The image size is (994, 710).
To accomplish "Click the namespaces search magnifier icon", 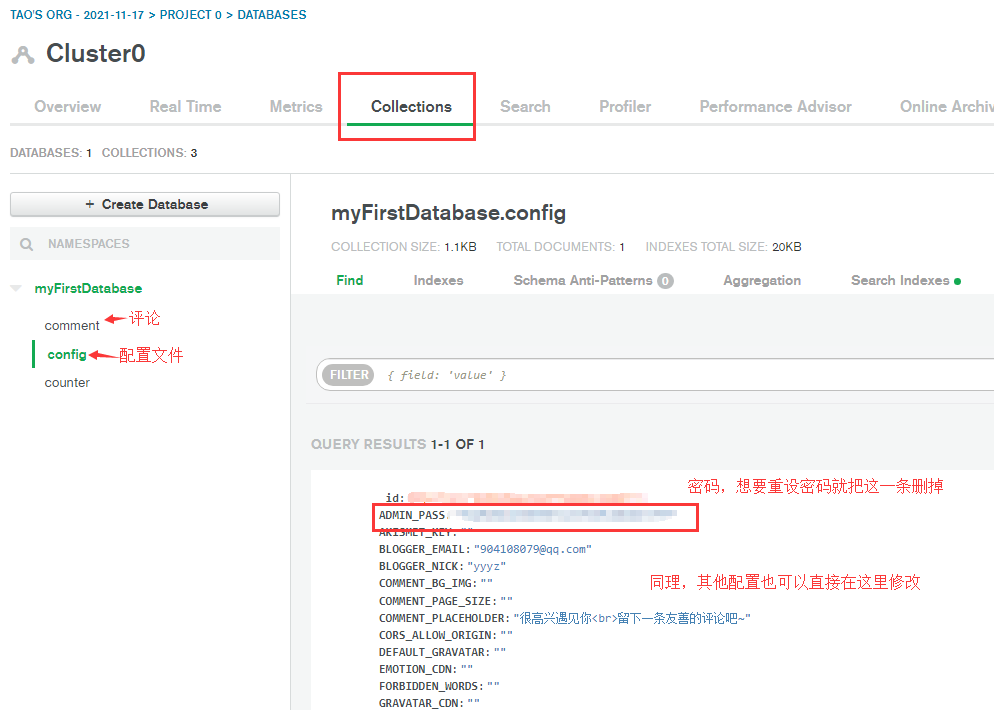I will (x=27, y=244).
